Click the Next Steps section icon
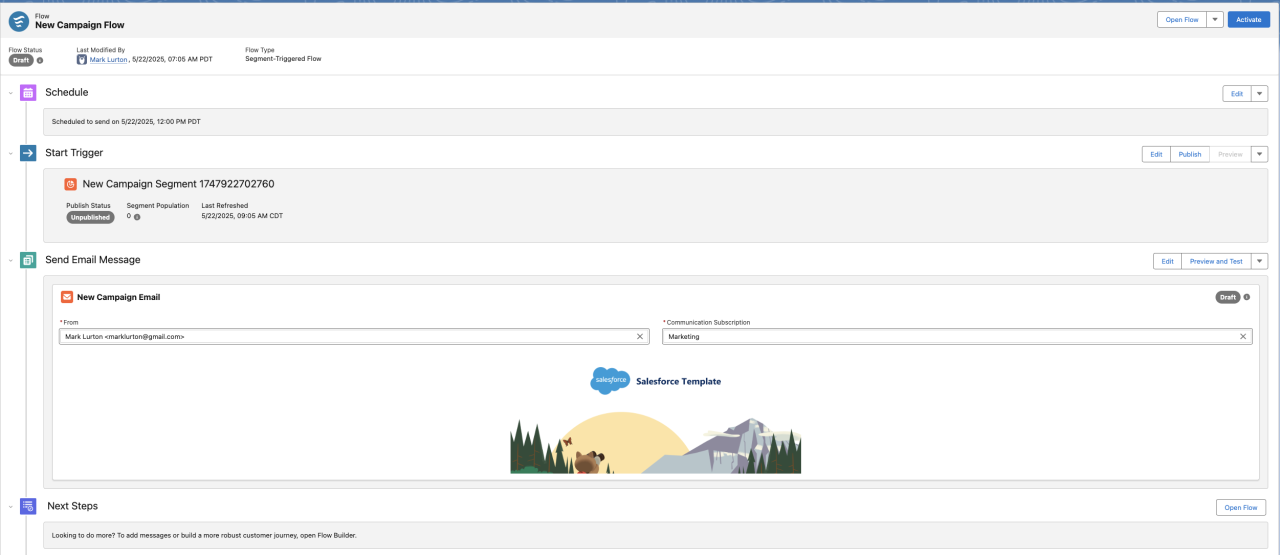 (x=28, y=507)
